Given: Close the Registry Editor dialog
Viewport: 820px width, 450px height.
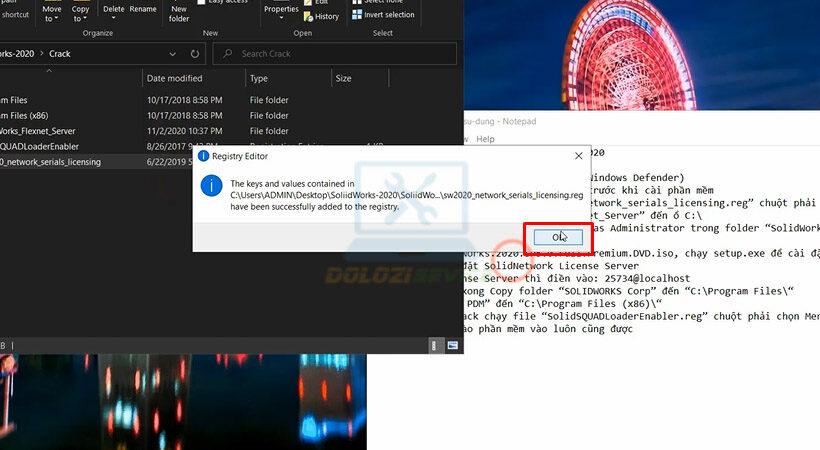Looking at the screenshot, I should (578, 156).
